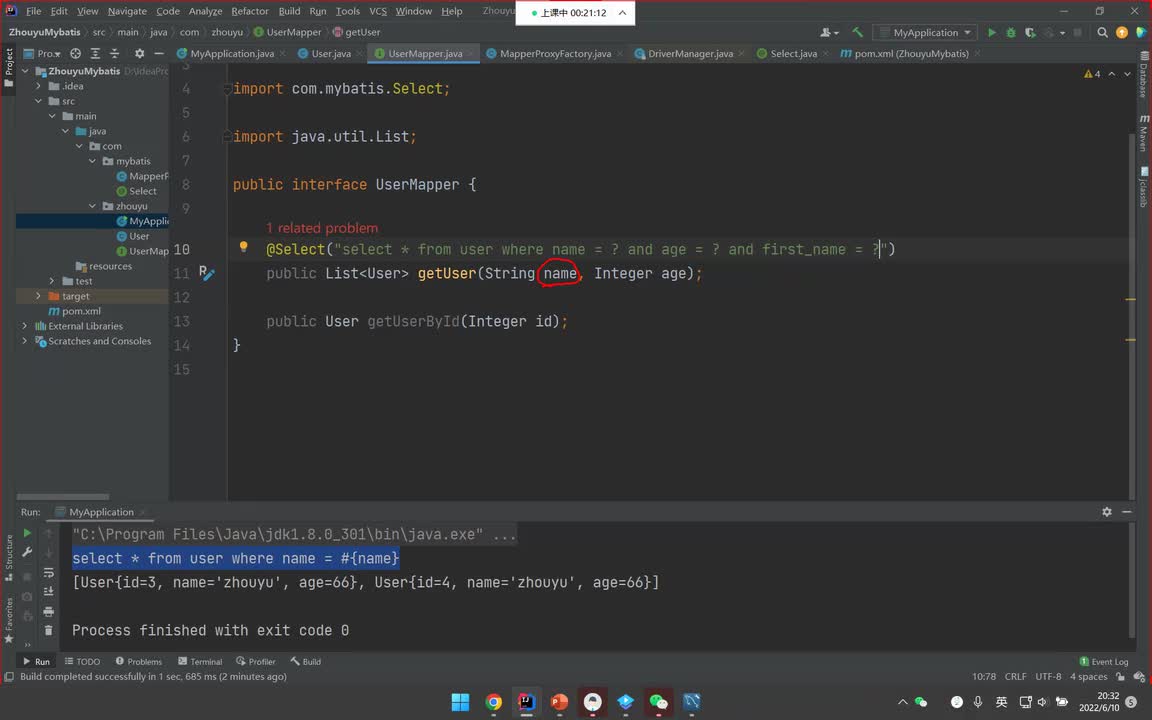Open the Profiler tool window
The height and width of the screenshot is (720, 1152).
(256, 661)
